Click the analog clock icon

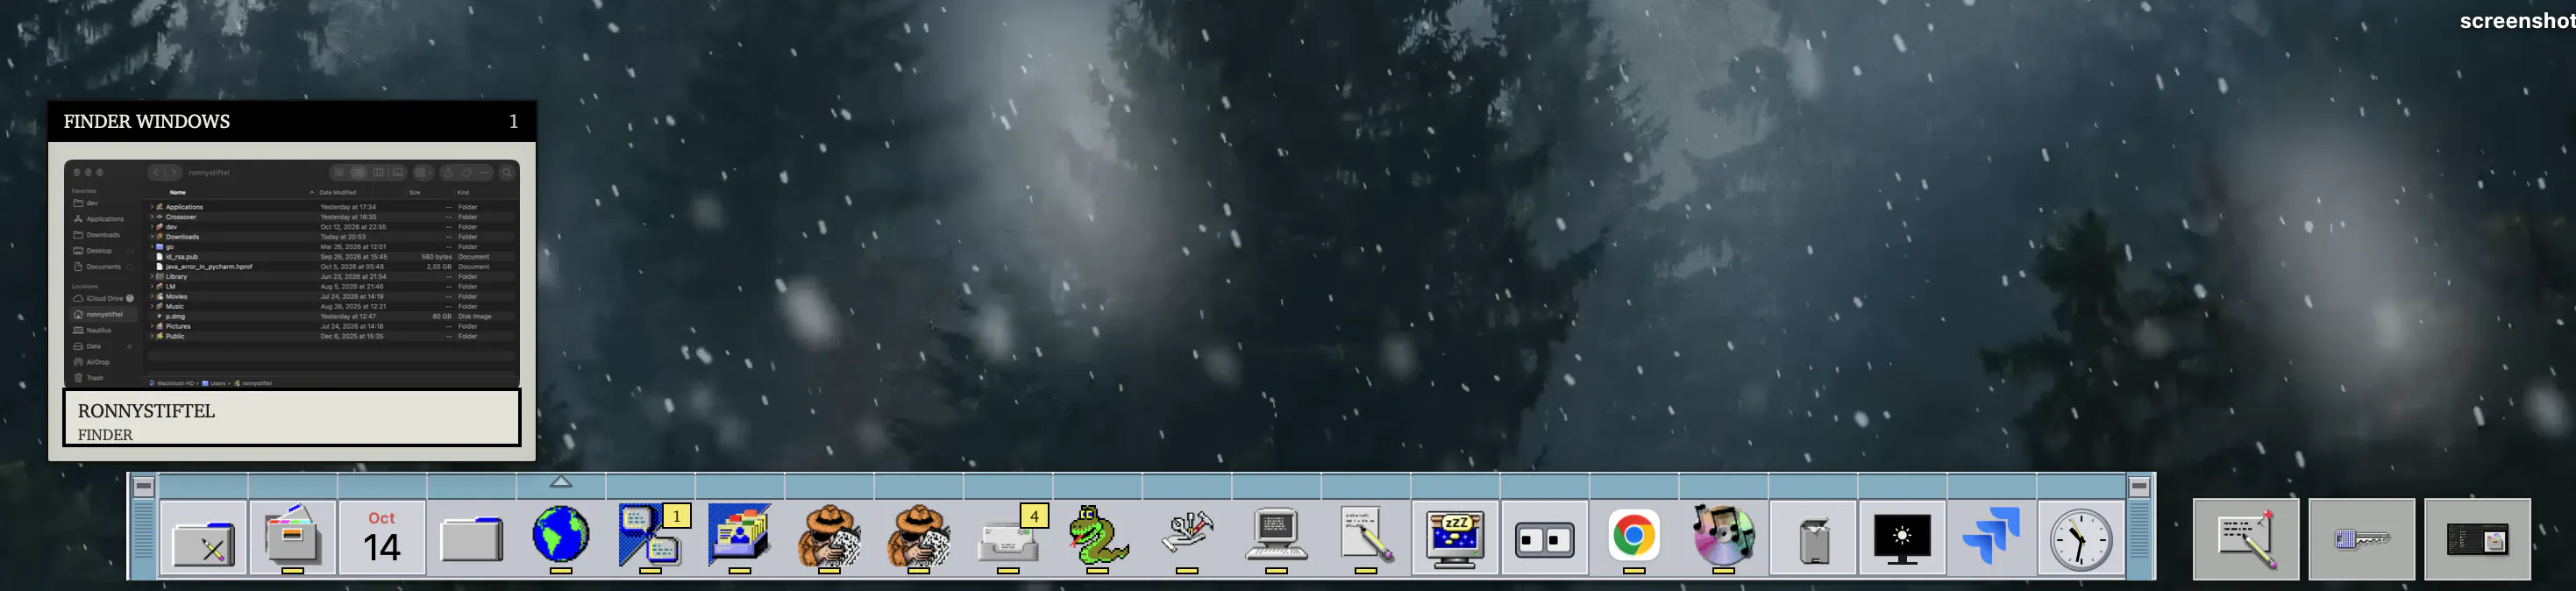coord(2081,539)
